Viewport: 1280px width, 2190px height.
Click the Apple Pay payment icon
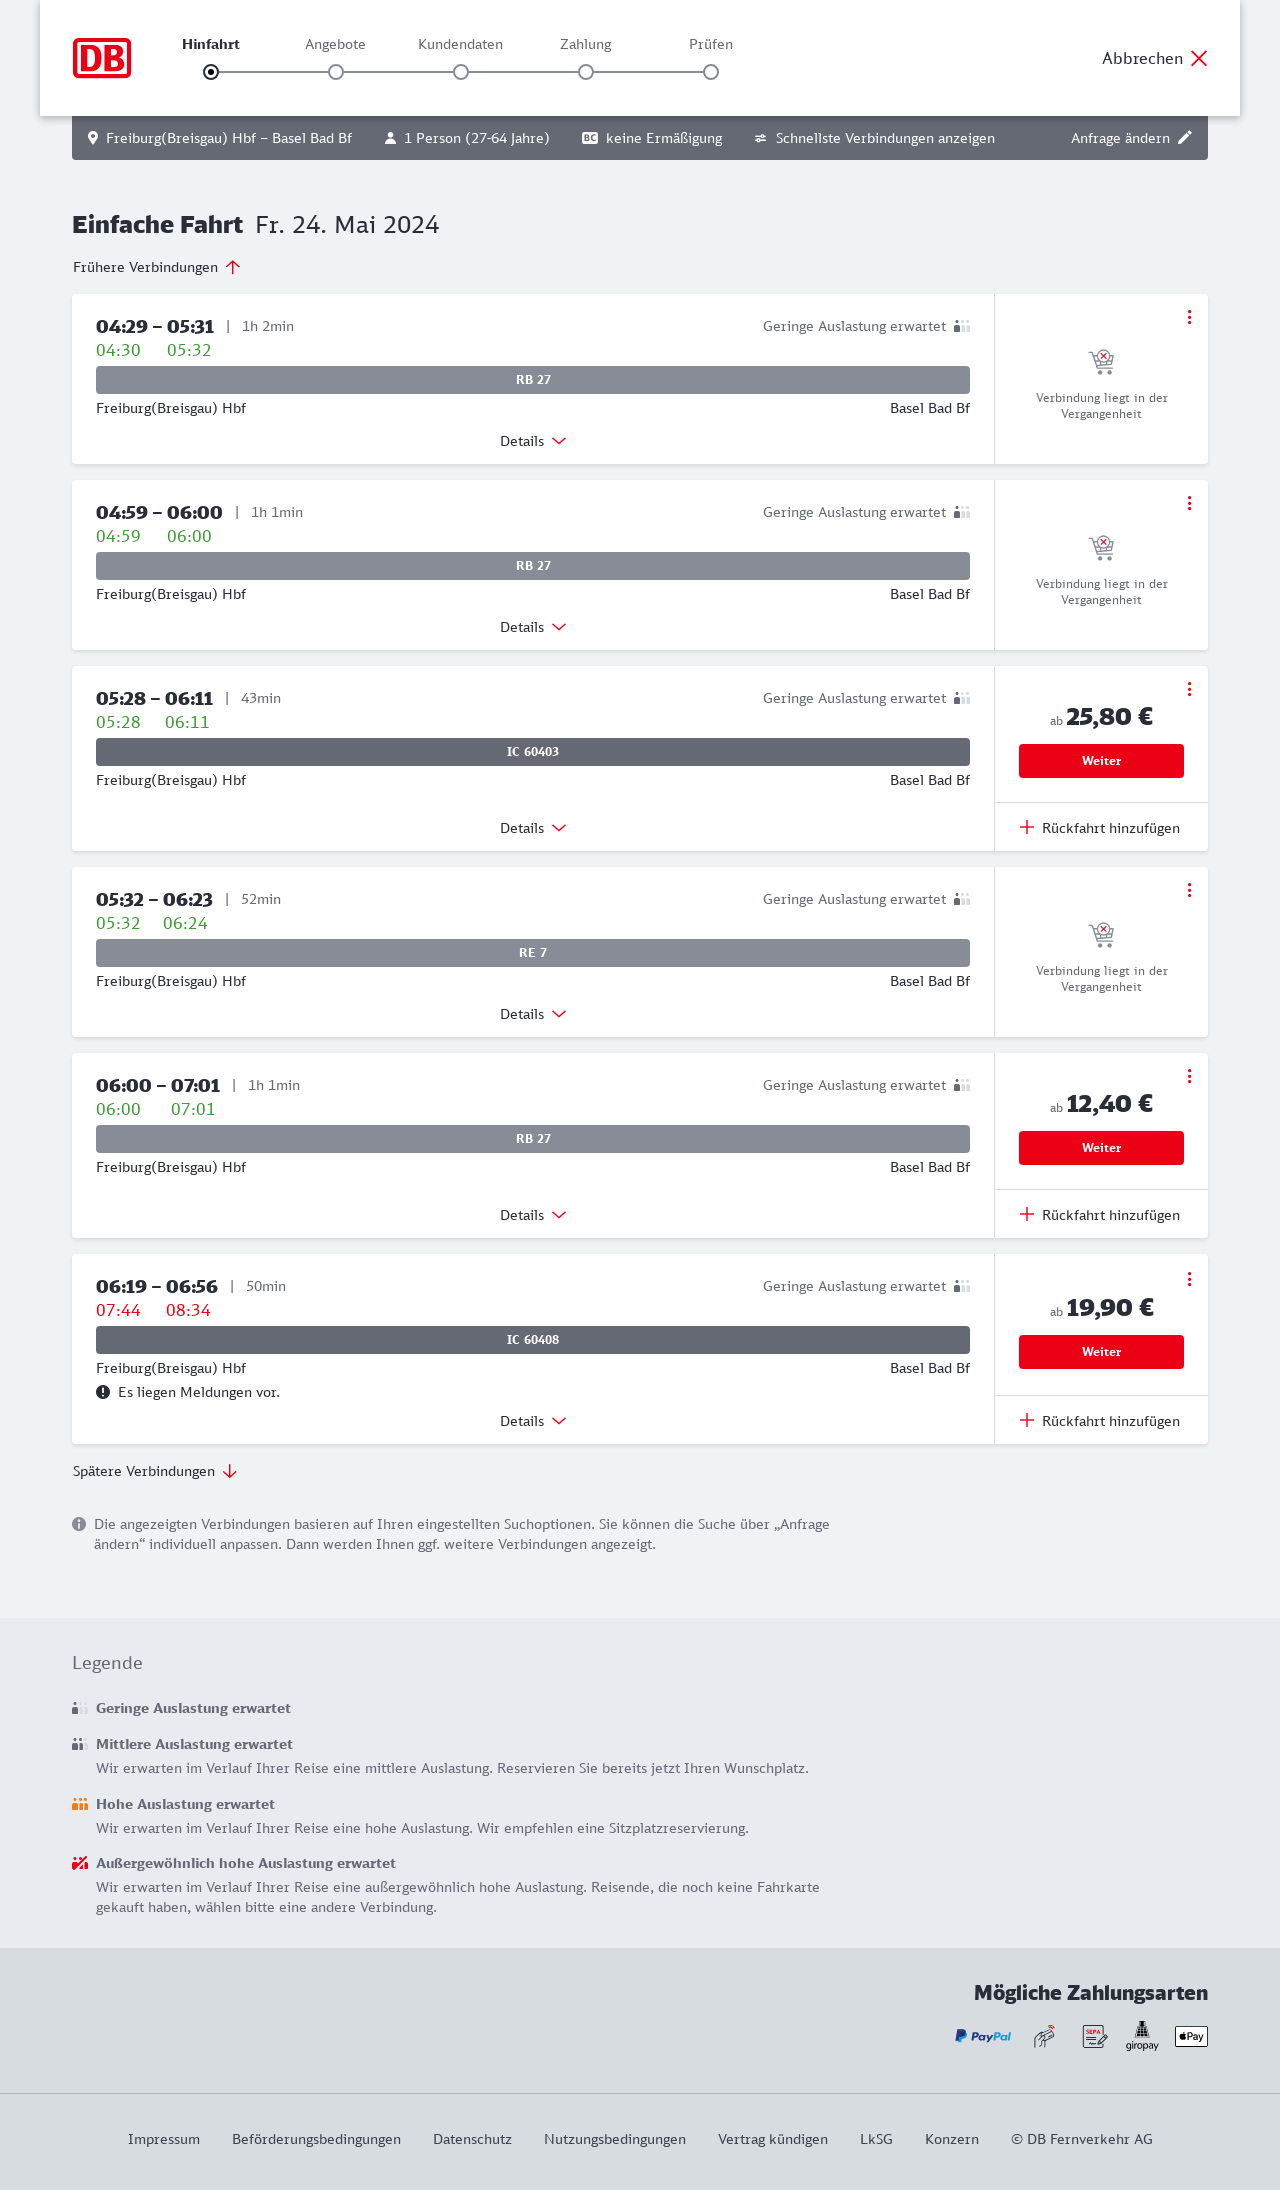[1191, 2036]
